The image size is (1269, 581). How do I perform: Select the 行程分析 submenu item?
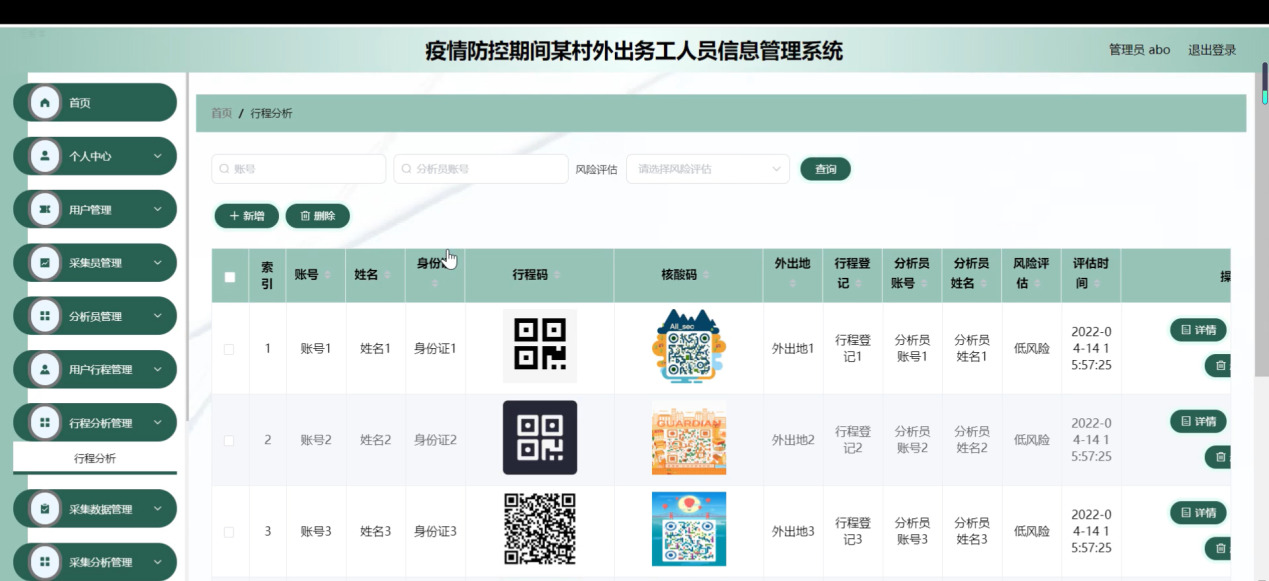click(95, 458)
